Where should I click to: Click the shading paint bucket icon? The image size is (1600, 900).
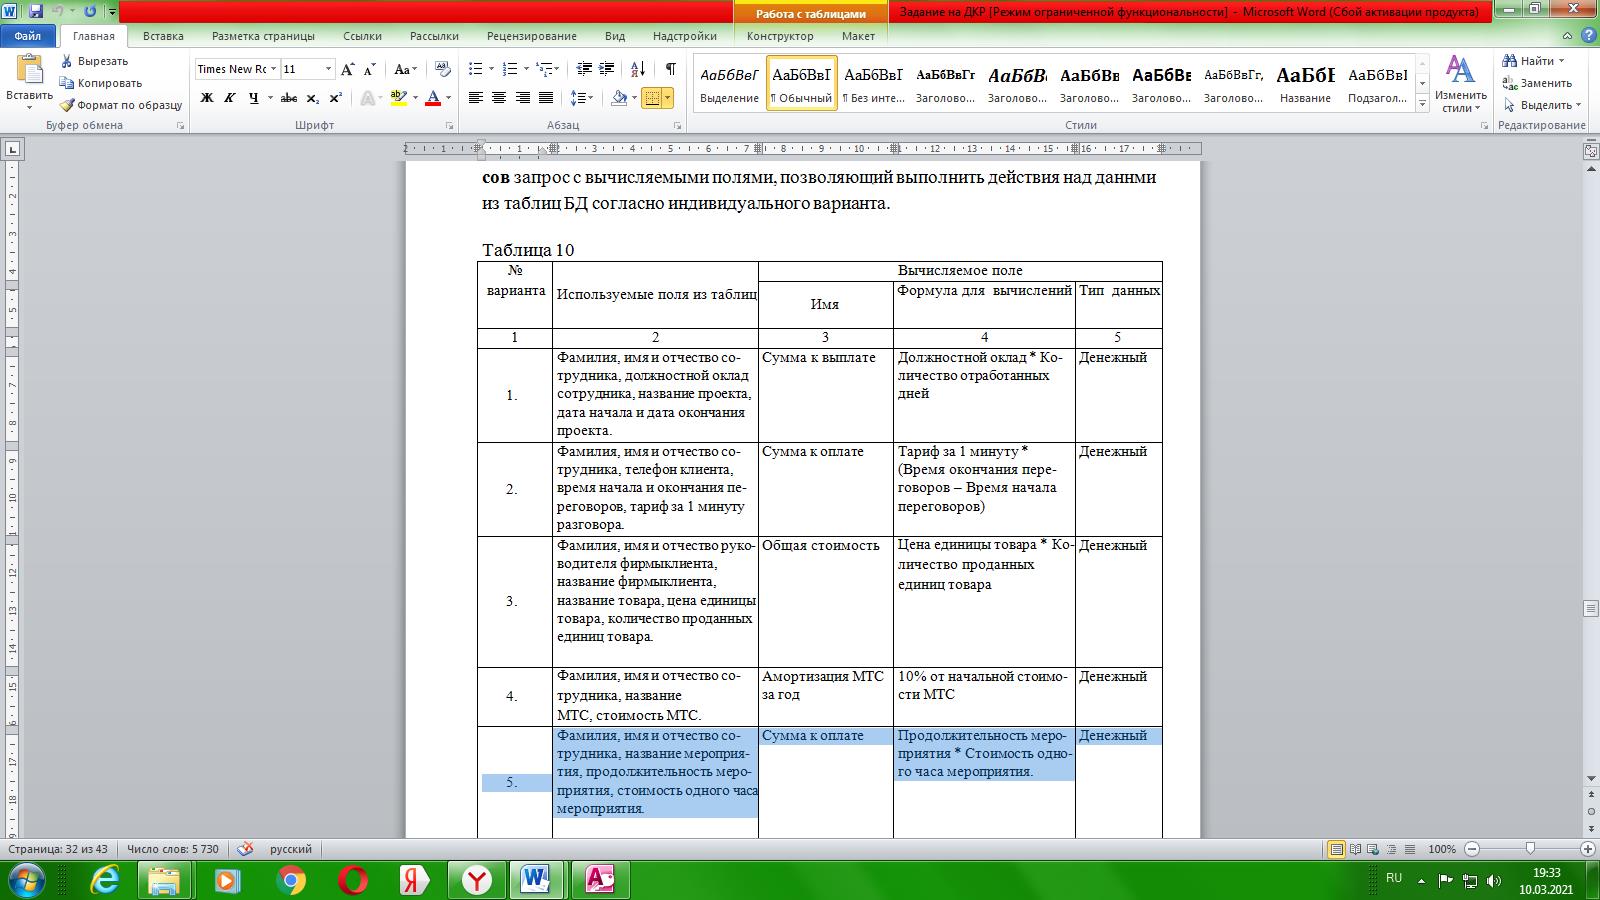[619, 98]
